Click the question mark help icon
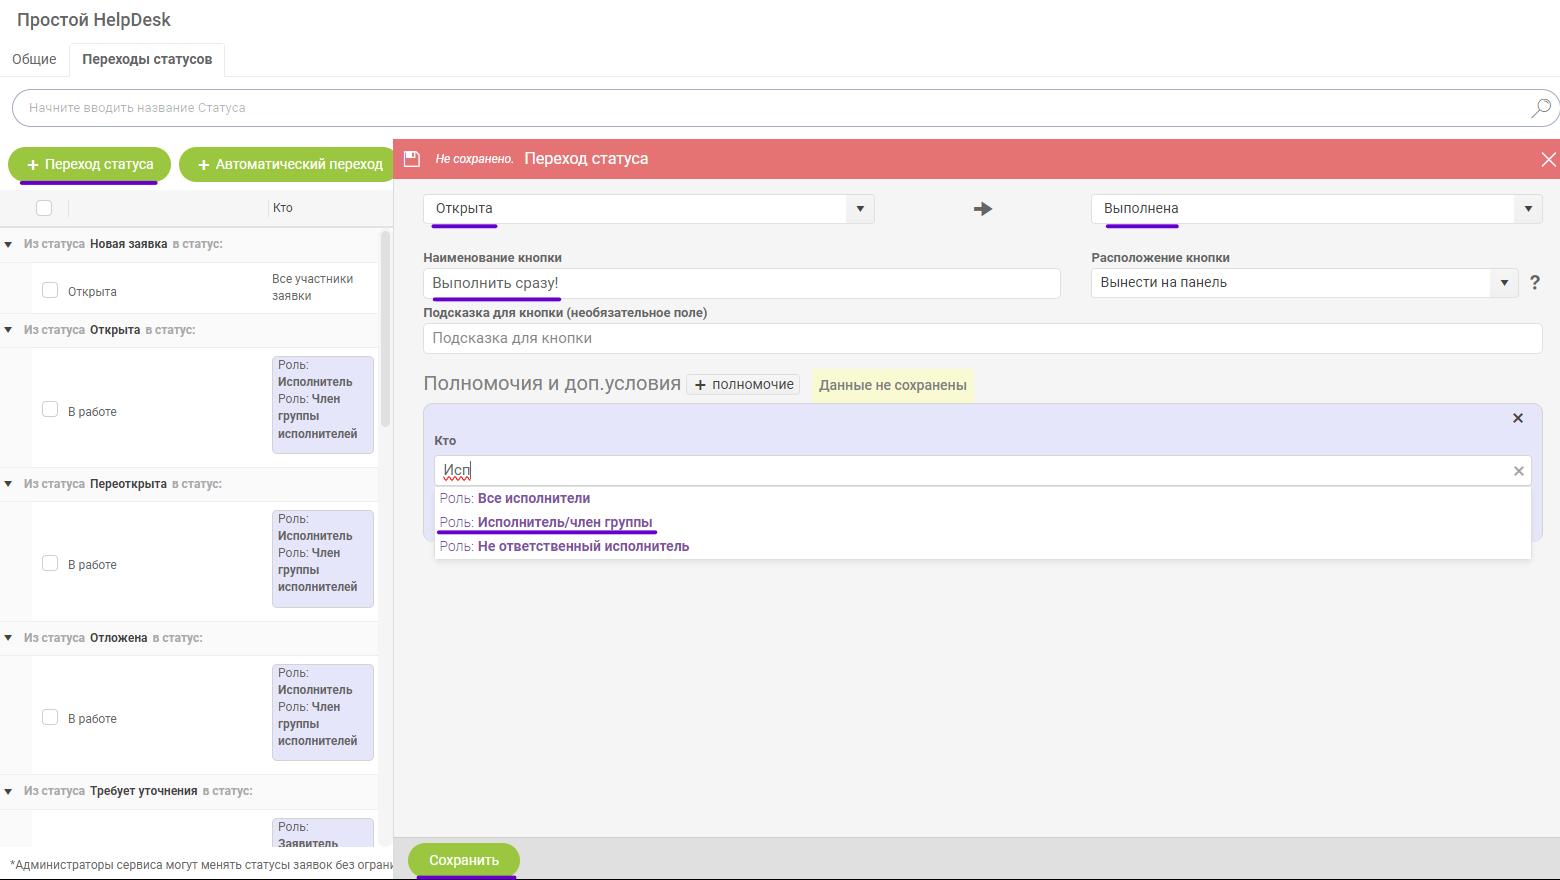The image size is (1560, 880). click(x=1534, y=283)
